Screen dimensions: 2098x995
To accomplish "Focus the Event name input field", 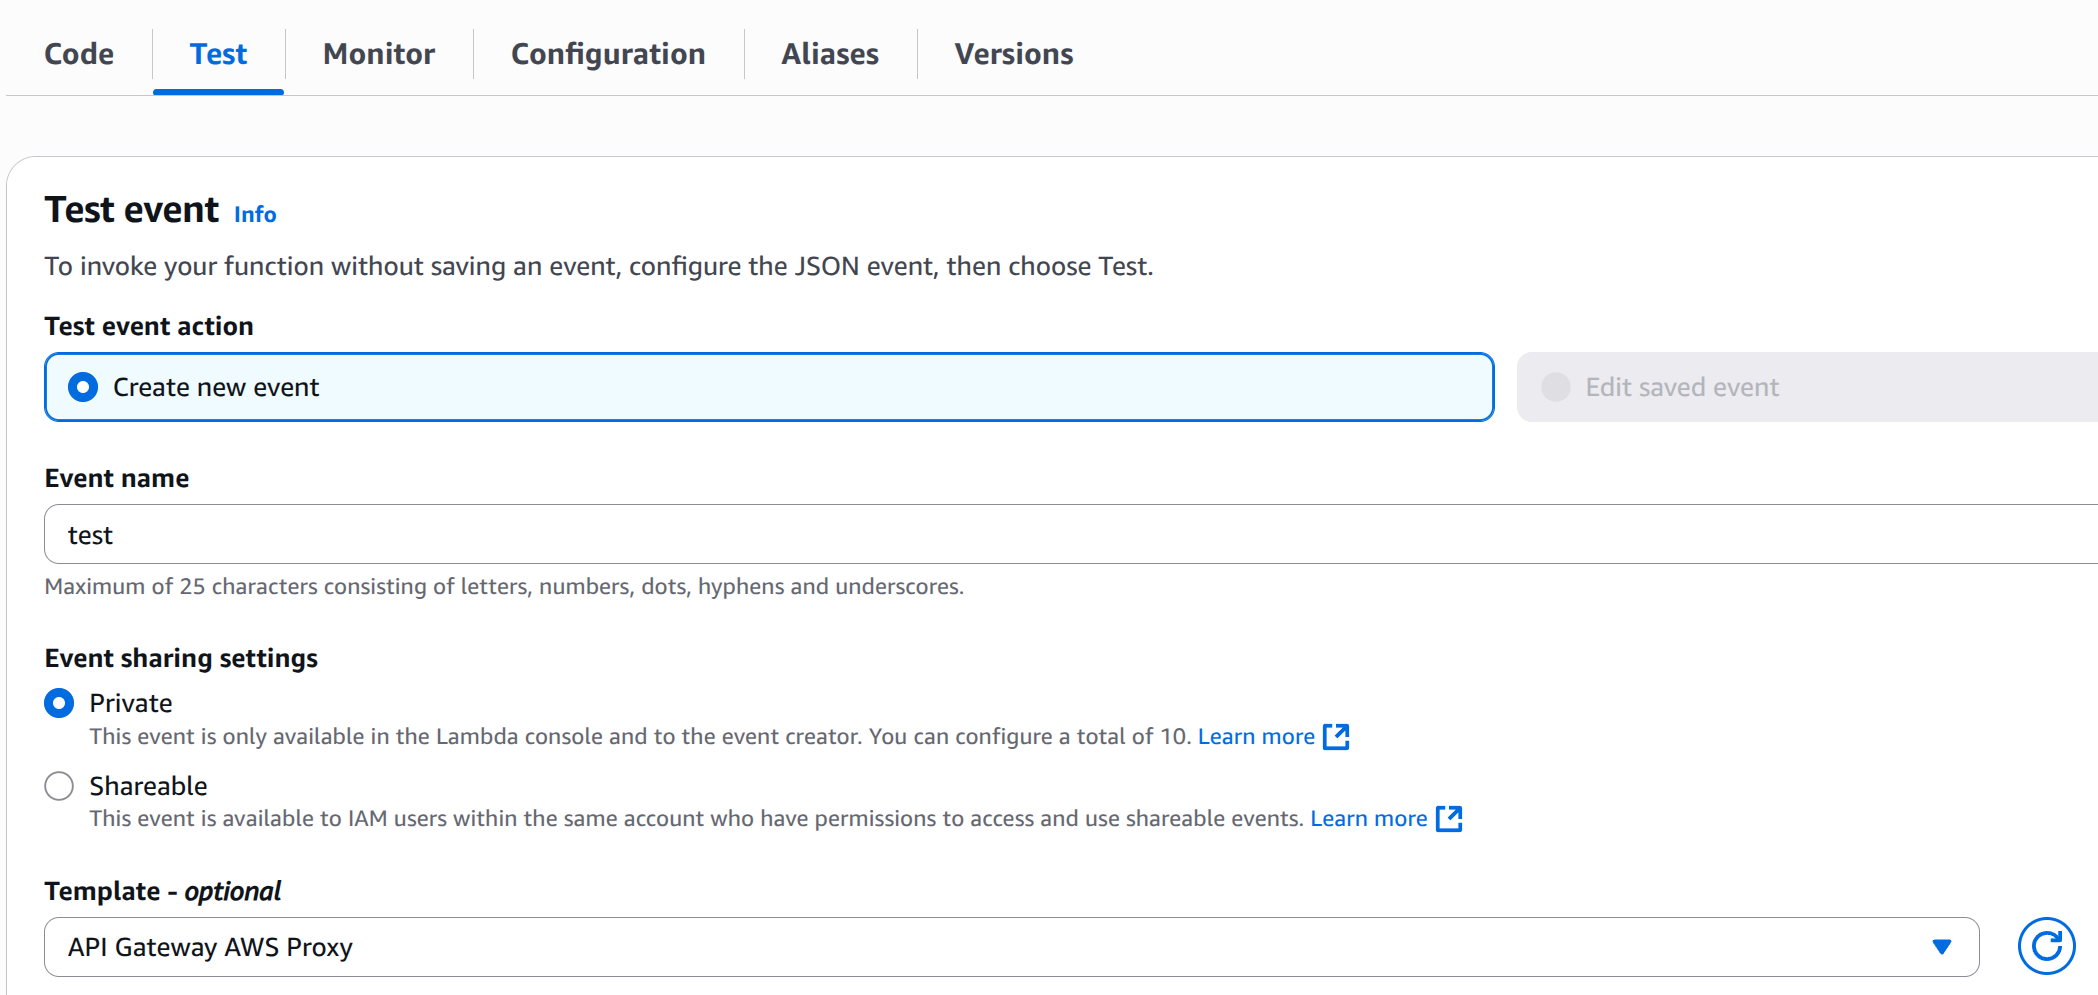I will pyautogui.click(x=1071, y=535).
